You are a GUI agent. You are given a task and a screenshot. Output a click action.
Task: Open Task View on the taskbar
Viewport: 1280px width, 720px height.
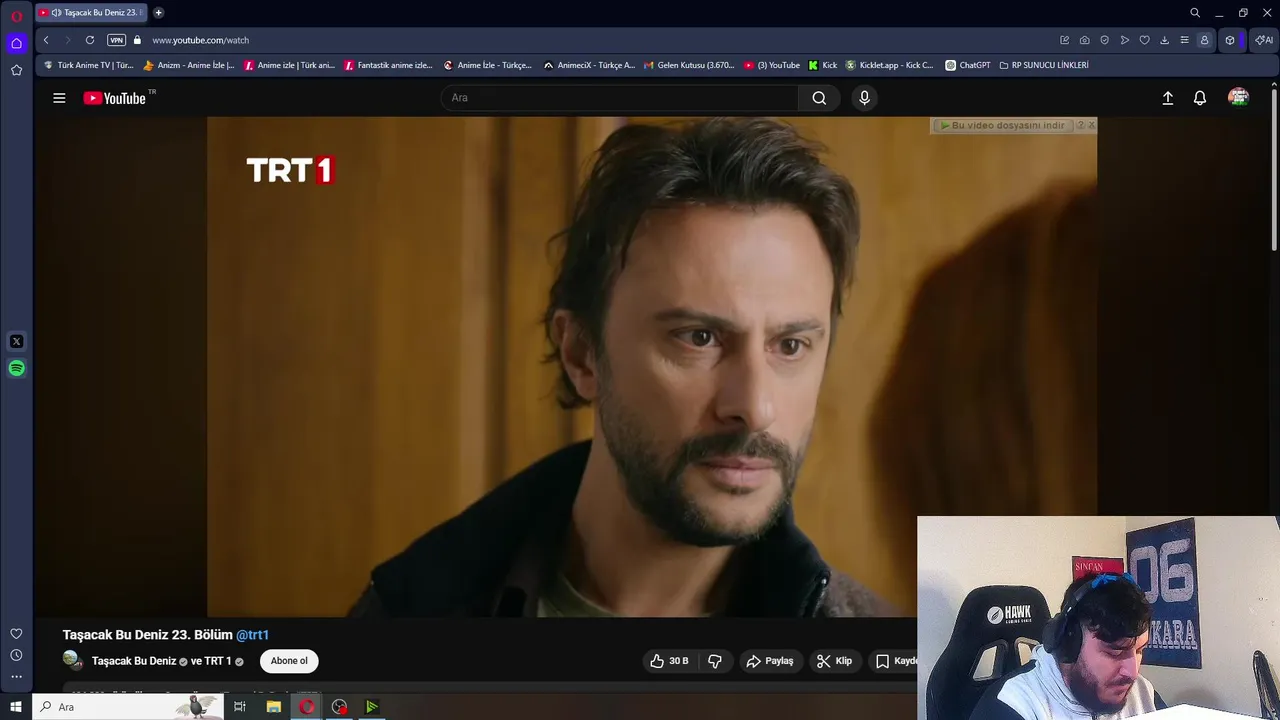coord(240,707)
